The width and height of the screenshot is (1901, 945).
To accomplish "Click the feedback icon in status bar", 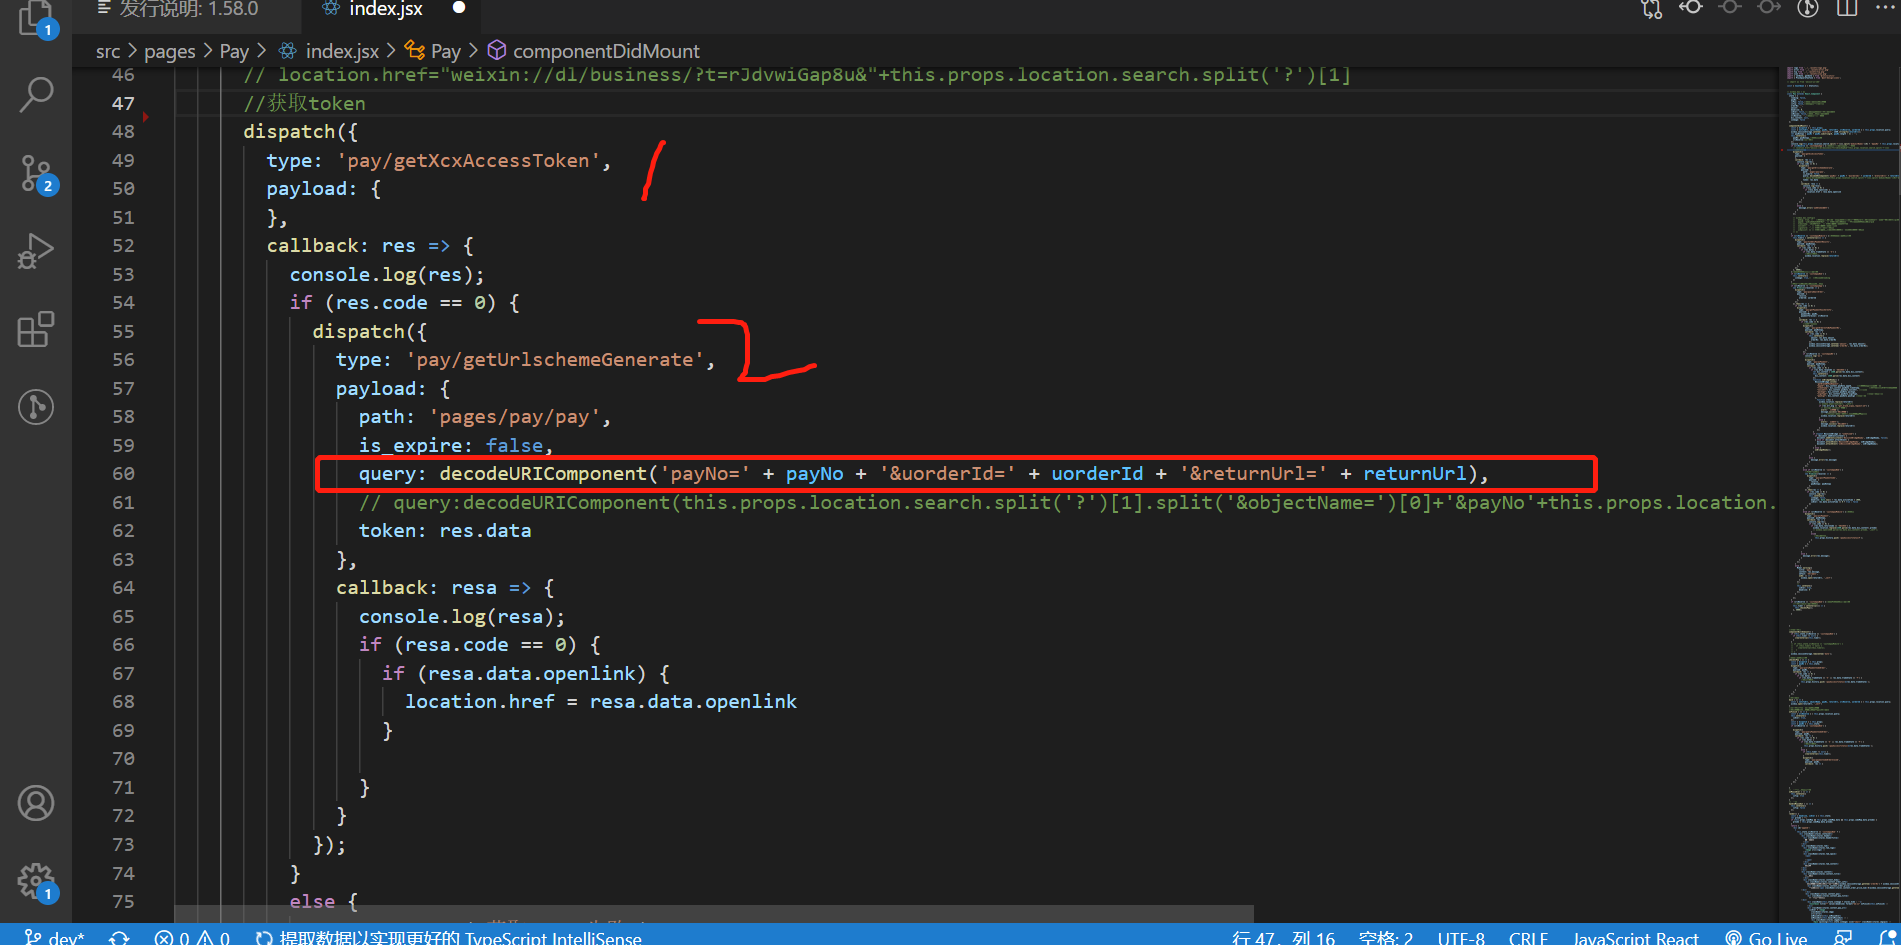I will [x=1844, y=936].
